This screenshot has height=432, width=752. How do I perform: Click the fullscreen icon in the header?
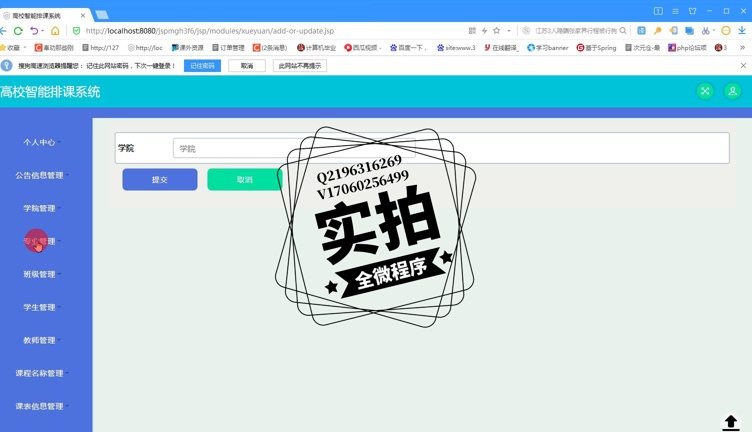tap(705, 91)
